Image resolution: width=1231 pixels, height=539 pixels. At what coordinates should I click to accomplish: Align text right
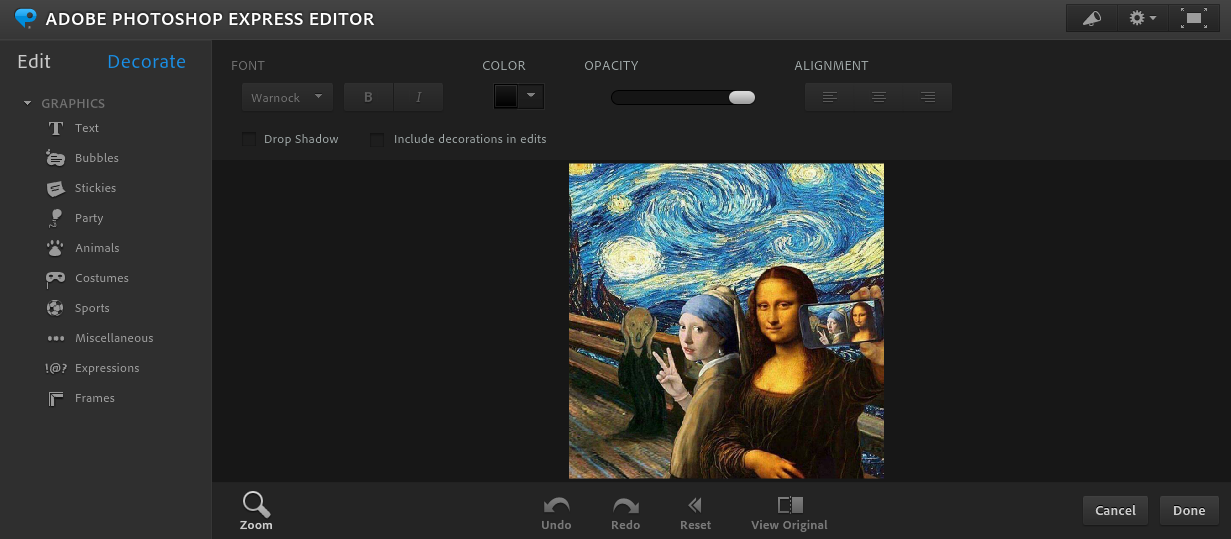pyautogui.click(x=928, y=97)
